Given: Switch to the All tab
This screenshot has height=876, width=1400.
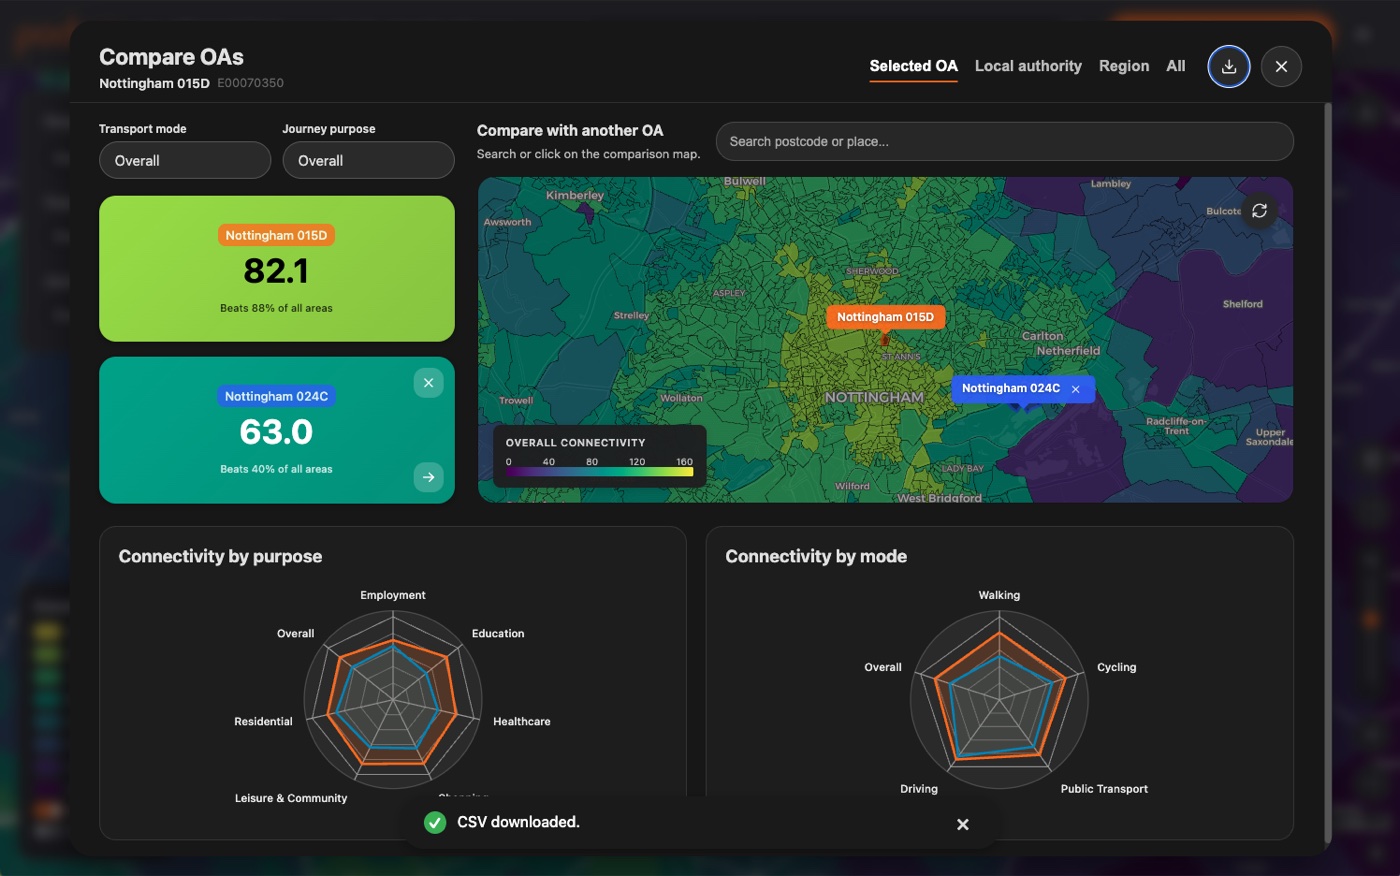Looking at the screenshot, I should point(1176,66).
